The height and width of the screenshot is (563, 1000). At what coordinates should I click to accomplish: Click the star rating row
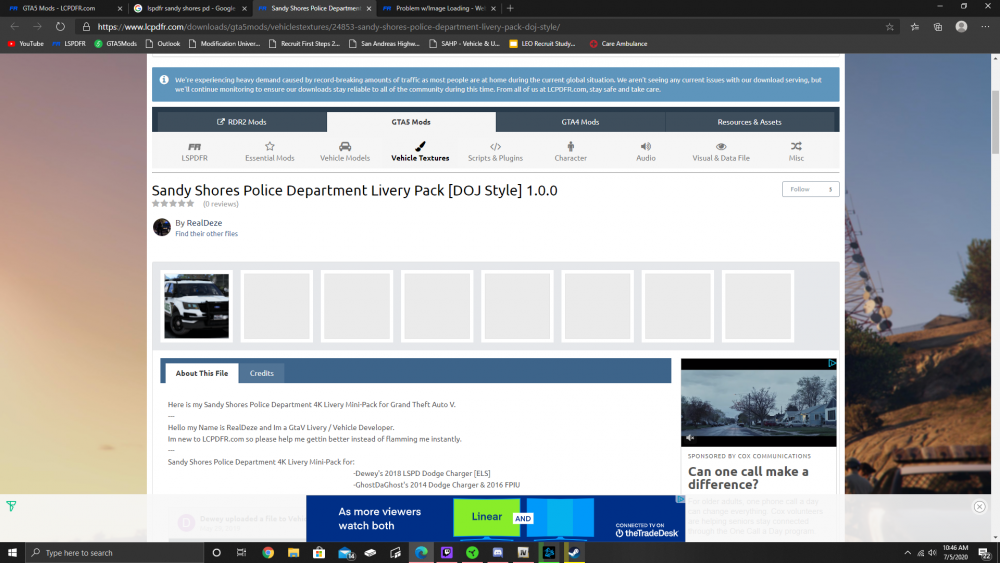point(173,204)
